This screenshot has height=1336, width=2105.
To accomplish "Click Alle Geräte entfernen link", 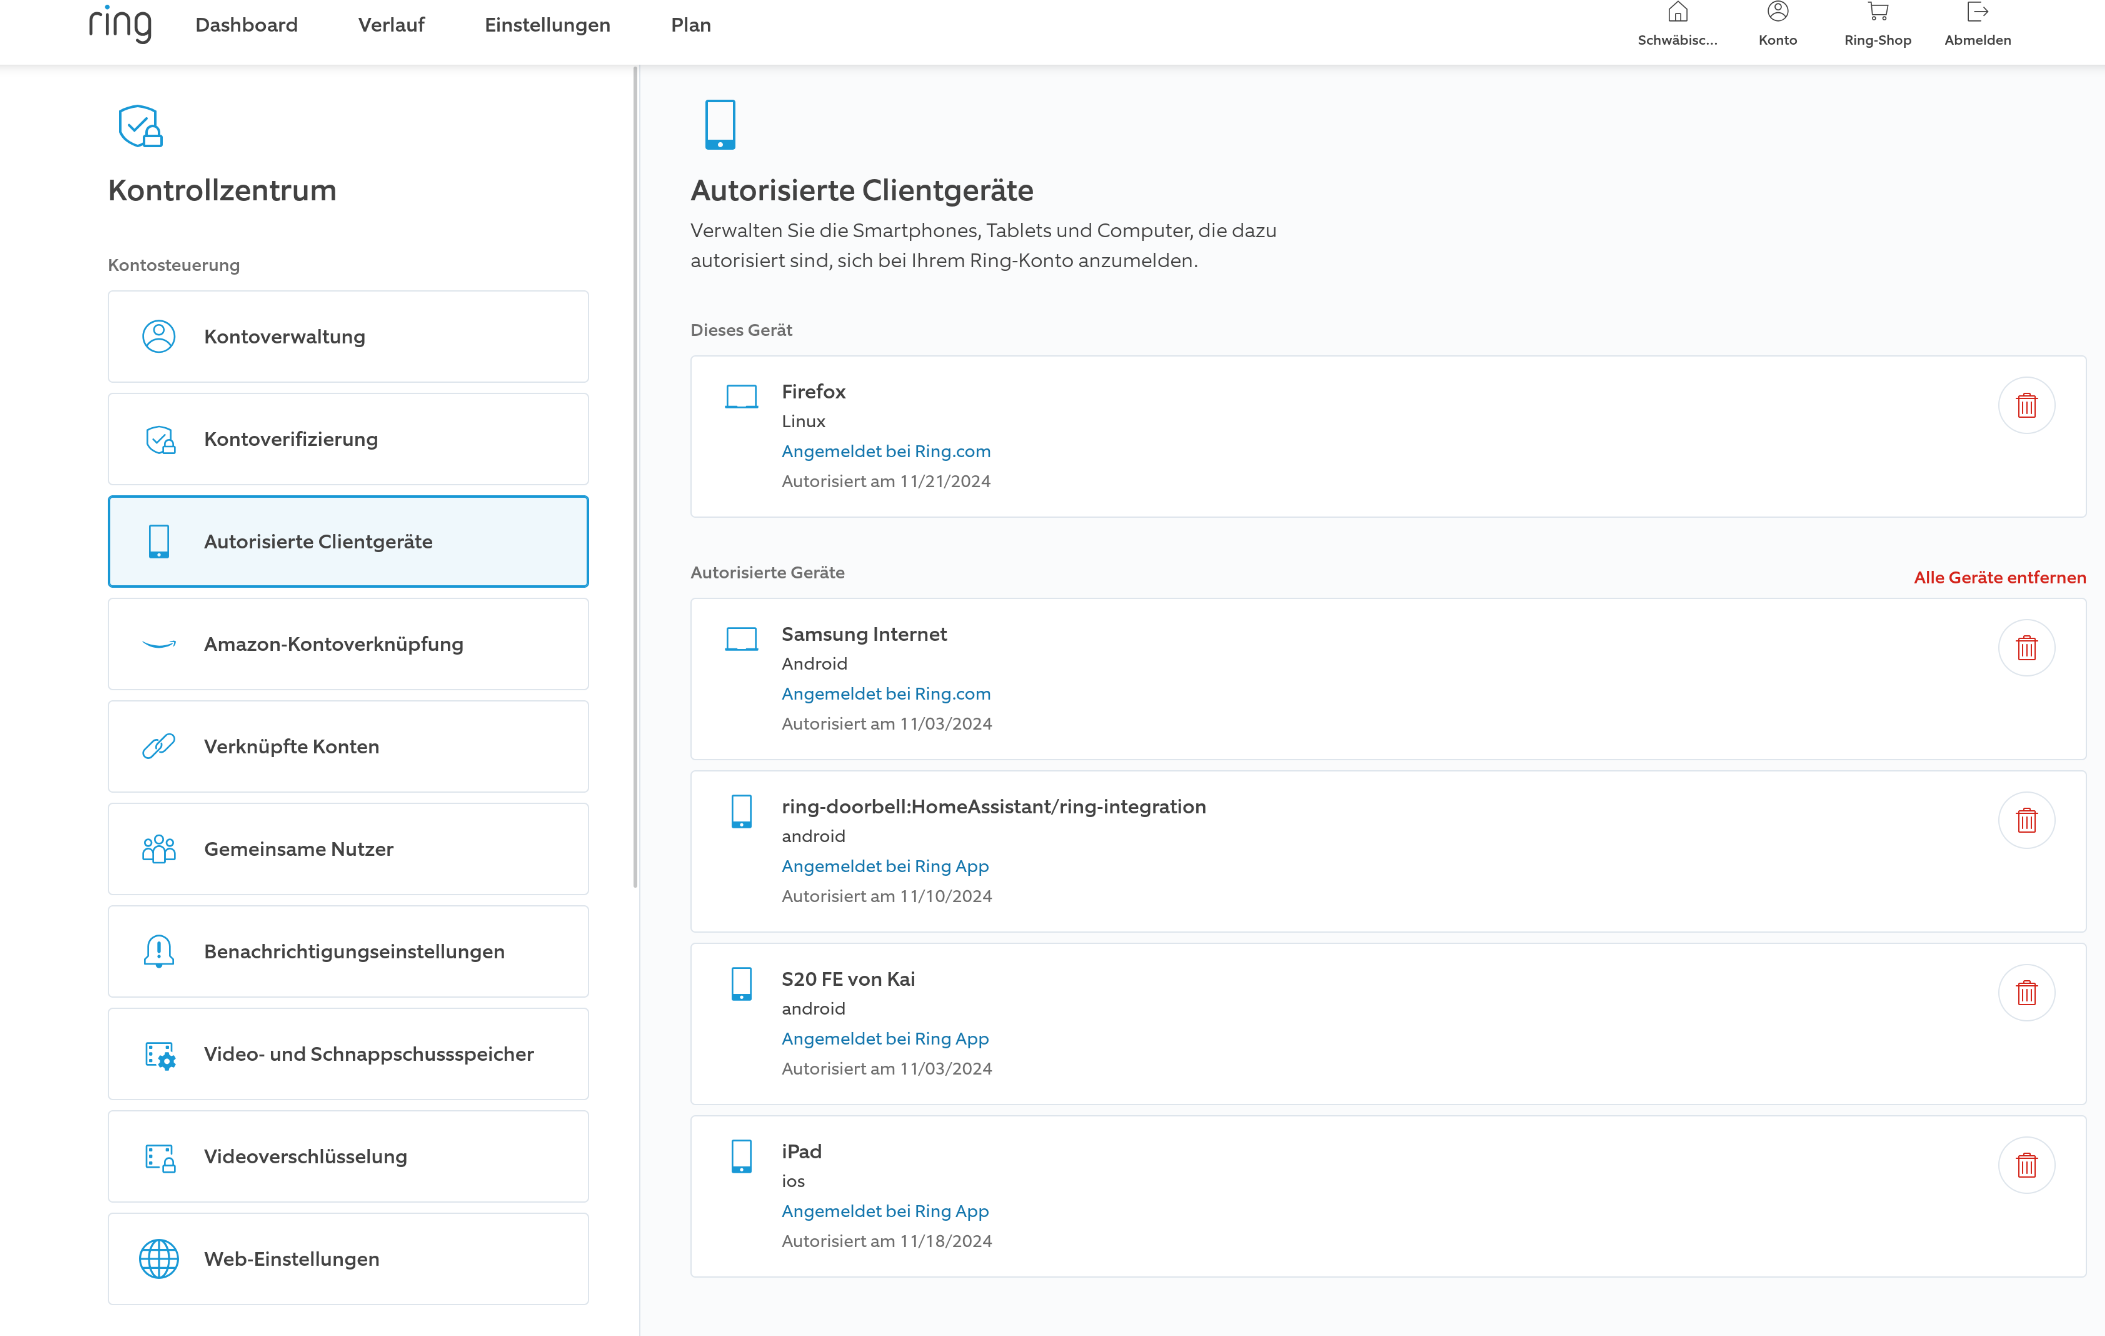I will pyautogui.click(x=1999, y=578).
